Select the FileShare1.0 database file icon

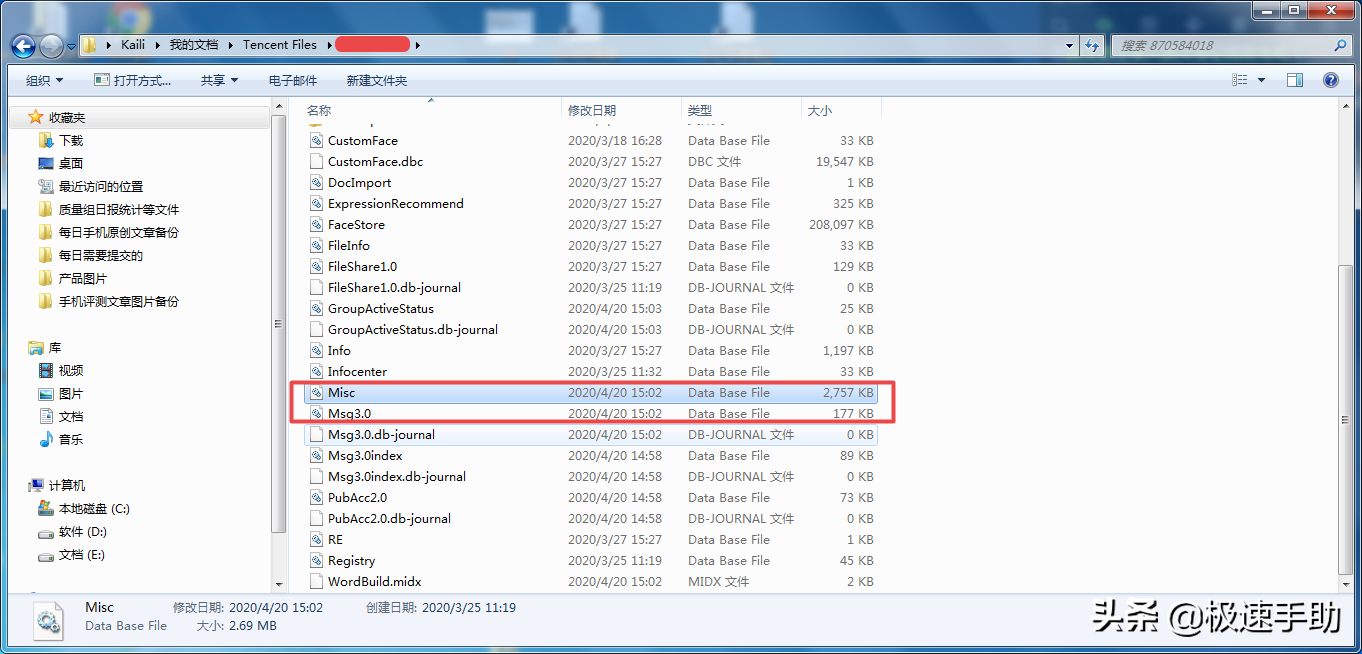tap(316, 267)
